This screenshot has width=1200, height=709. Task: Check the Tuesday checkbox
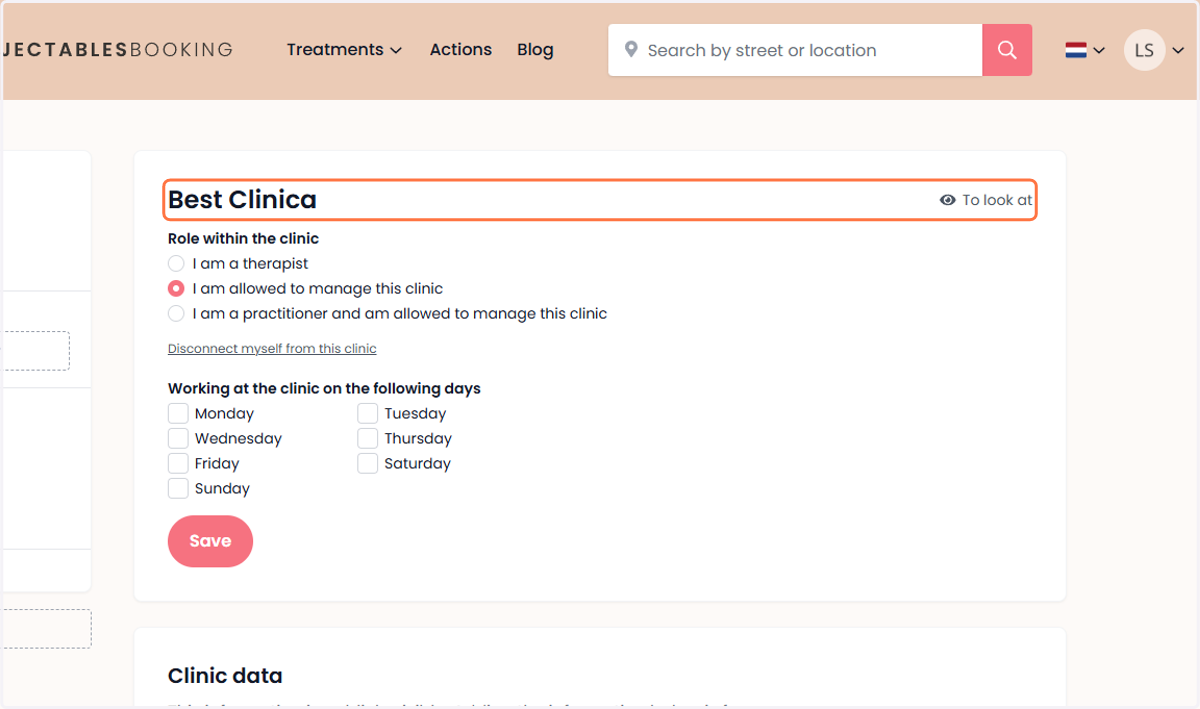tap(368, 414)
